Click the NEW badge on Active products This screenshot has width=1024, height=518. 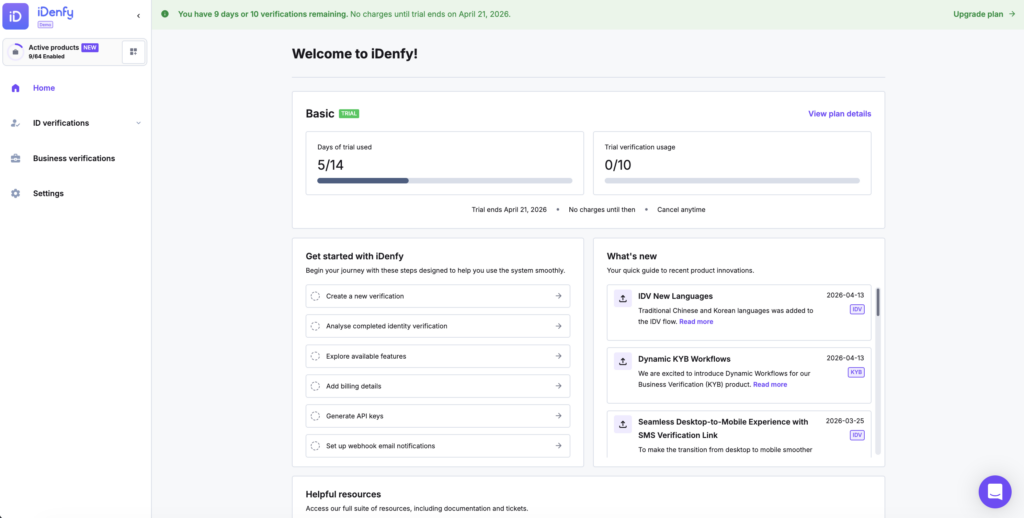pos(90,48)
